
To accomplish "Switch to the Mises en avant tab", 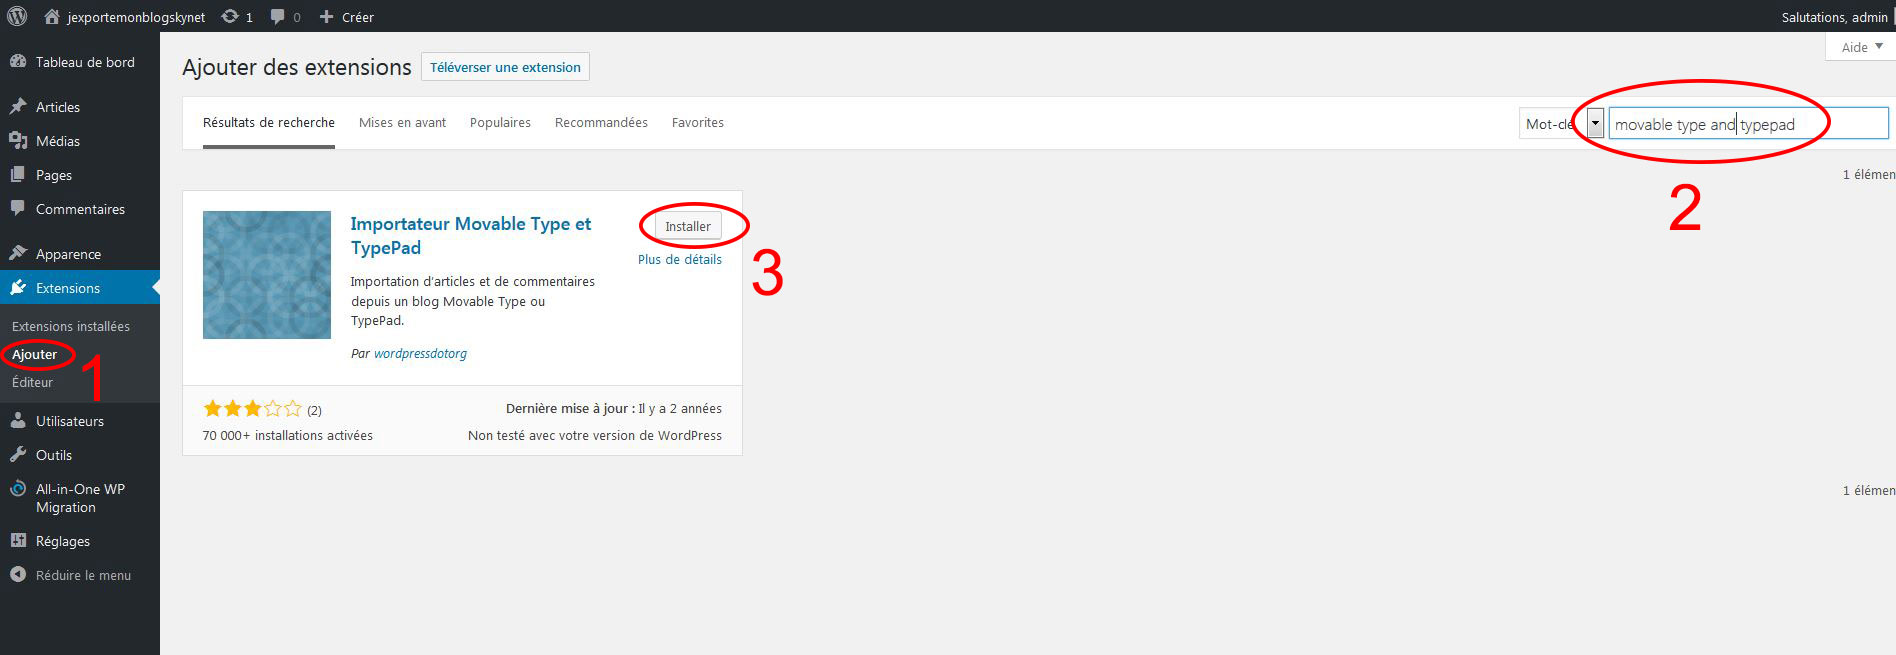I will [403, 123].
